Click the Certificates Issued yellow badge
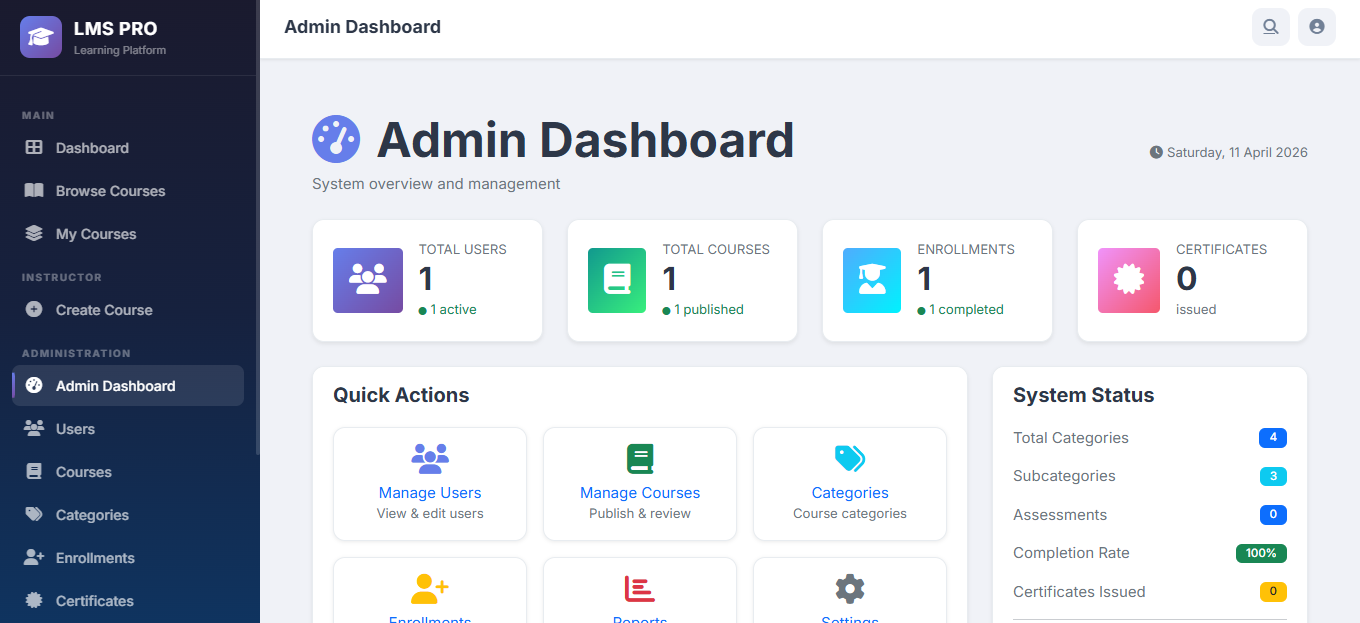The width and height of the screenshot is (1360, 623). [x=1273, y=592]
